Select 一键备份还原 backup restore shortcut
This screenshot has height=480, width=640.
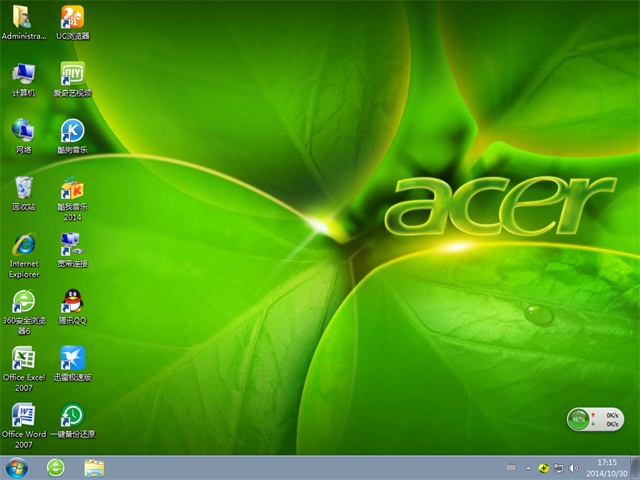[x=72, y=415]
